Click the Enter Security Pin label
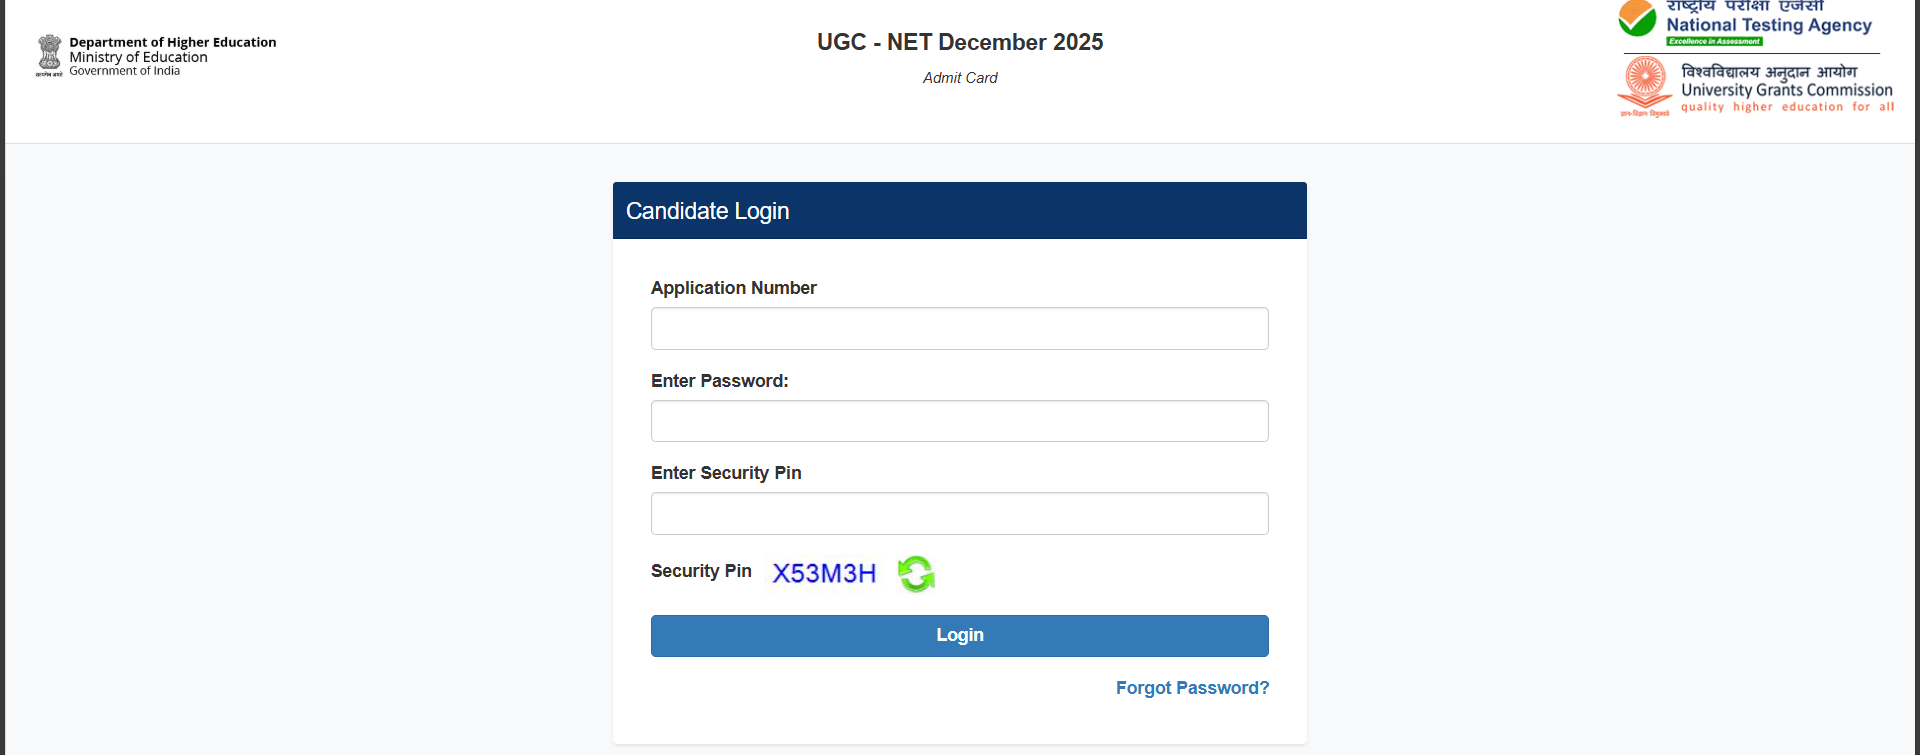This screenshot has height=755, width=1920. [726, 473]
